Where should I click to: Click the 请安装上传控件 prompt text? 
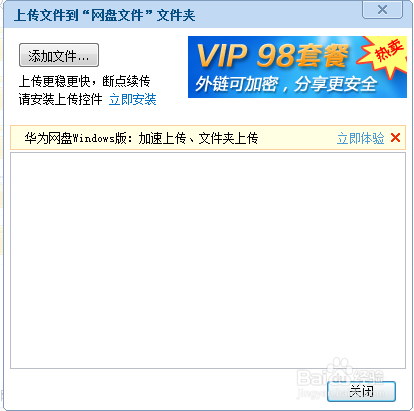click(x=60, y=99)
